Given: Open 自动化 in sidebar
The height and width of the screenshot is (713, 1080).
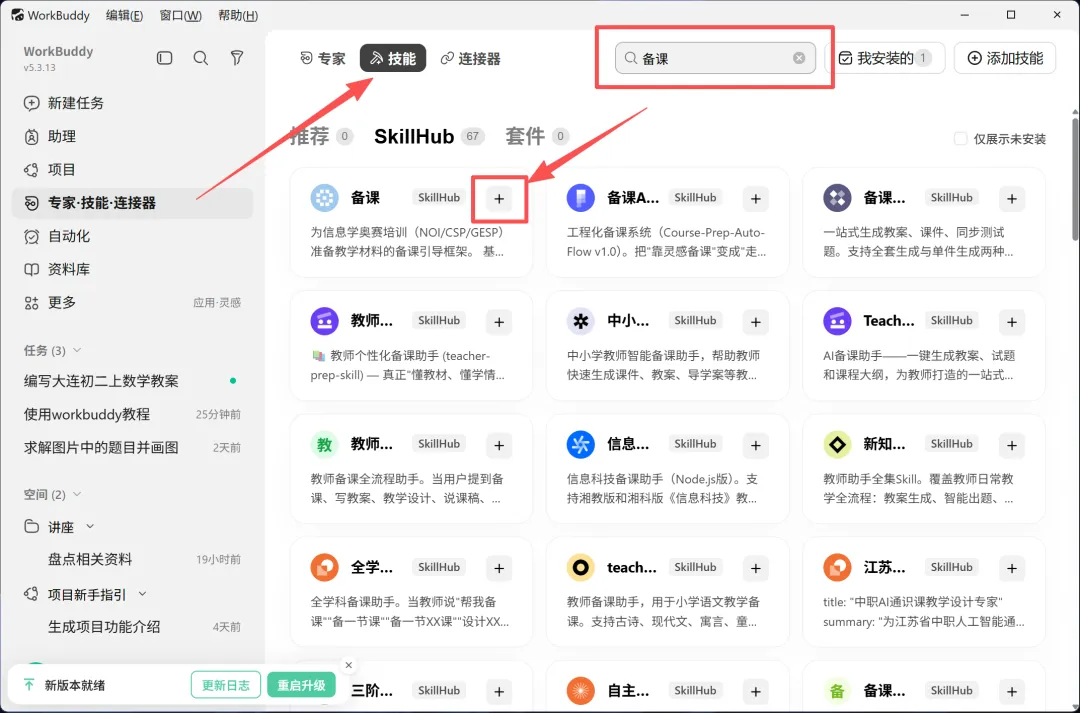Looking at the screenshot, I should pyautogui.click(x=132, y=236).
